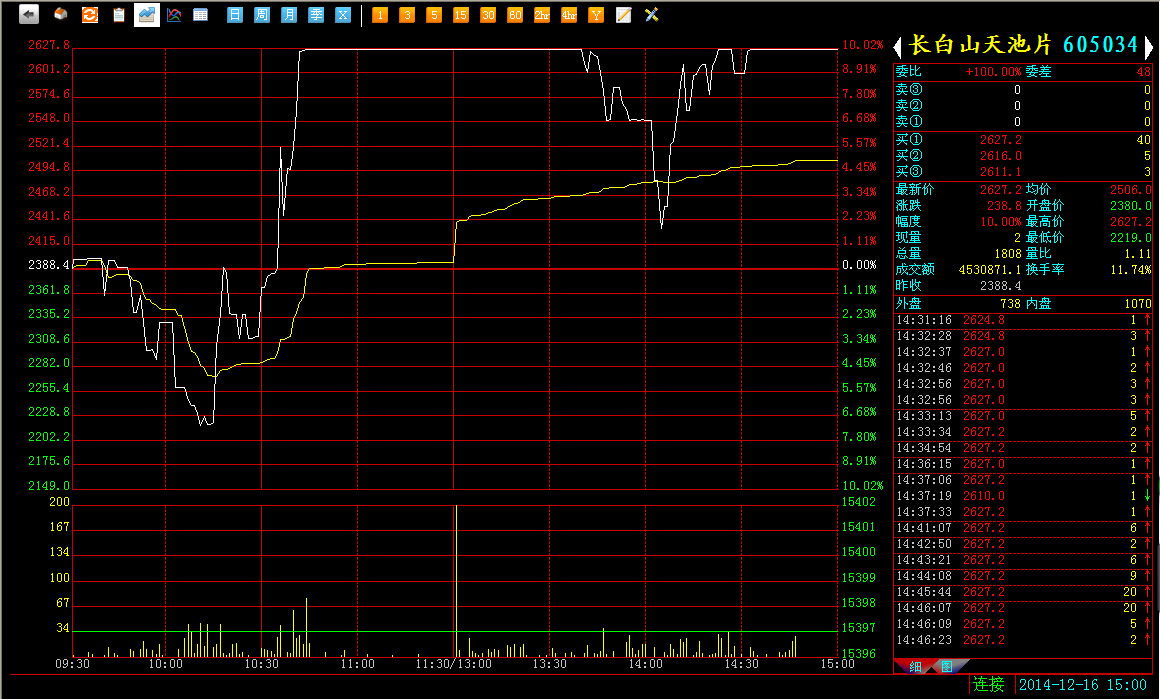Viewport: 1160px width, 699px height.
Task: Click the 昨收 value 2388.4
Action: tap(1001, 286)
